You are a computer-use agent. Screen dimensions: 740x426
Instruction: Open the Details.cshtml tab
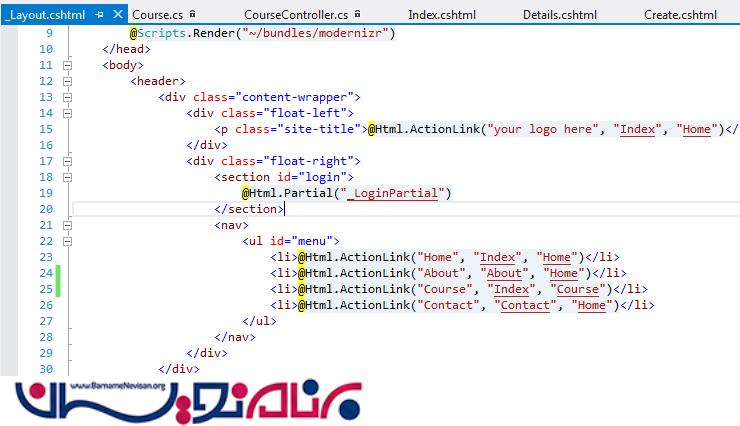(x=559, y=15)
